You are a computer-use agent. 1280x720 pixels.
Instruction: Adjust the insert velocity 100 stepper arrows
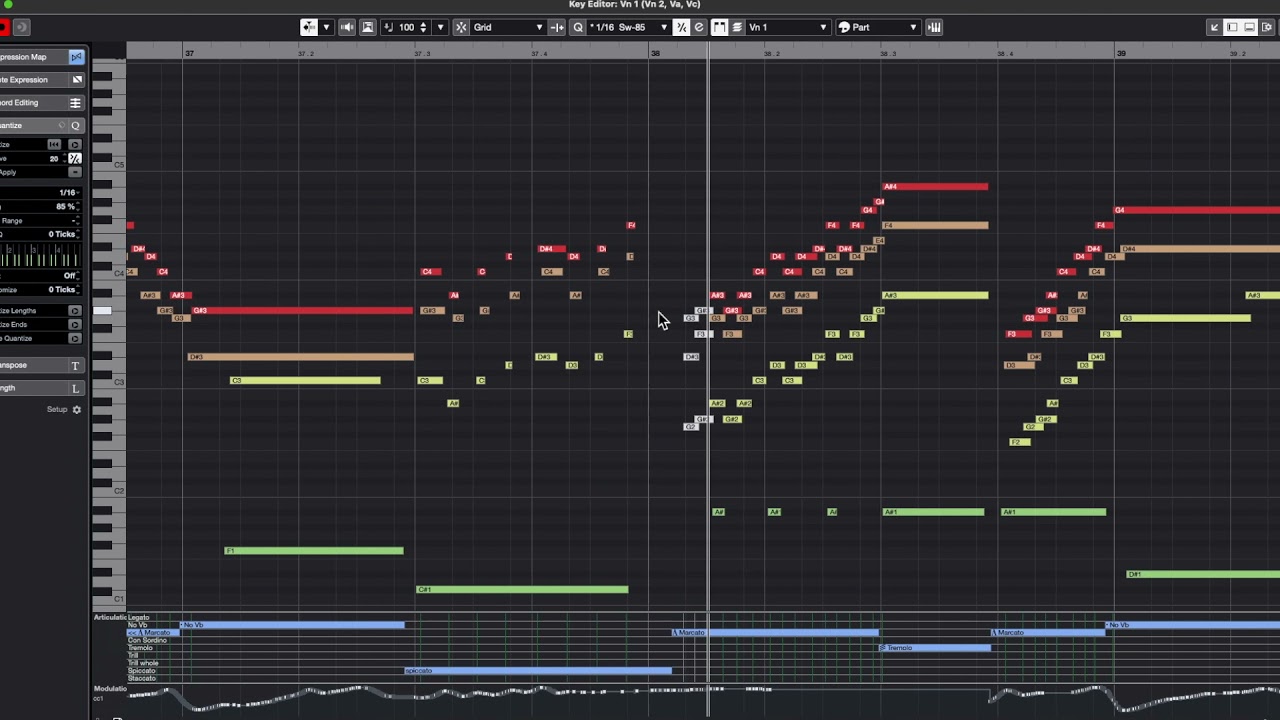tap(423, 27)
